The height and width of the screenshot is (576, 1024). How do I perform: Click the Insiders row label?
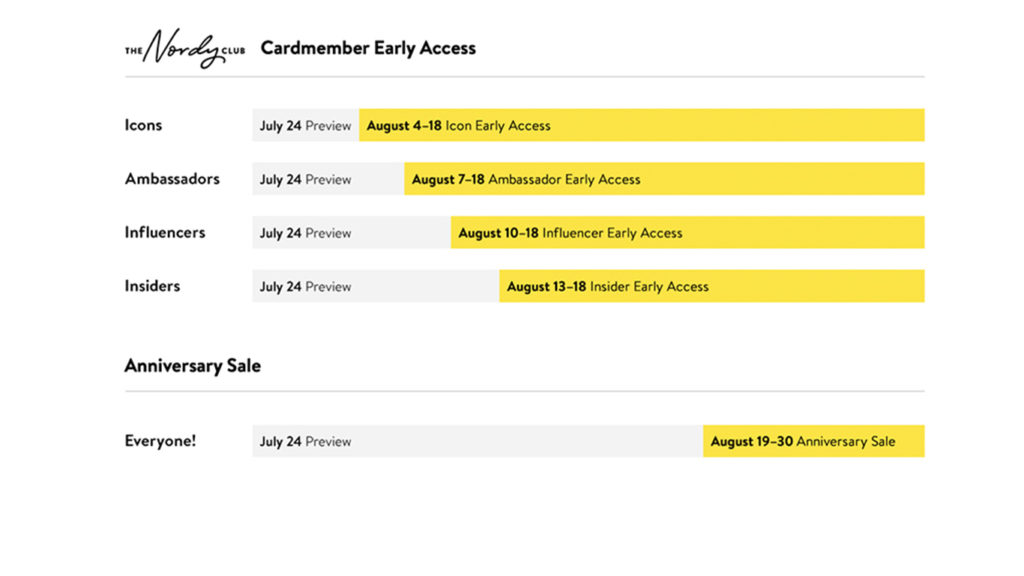tap(152, 286)
